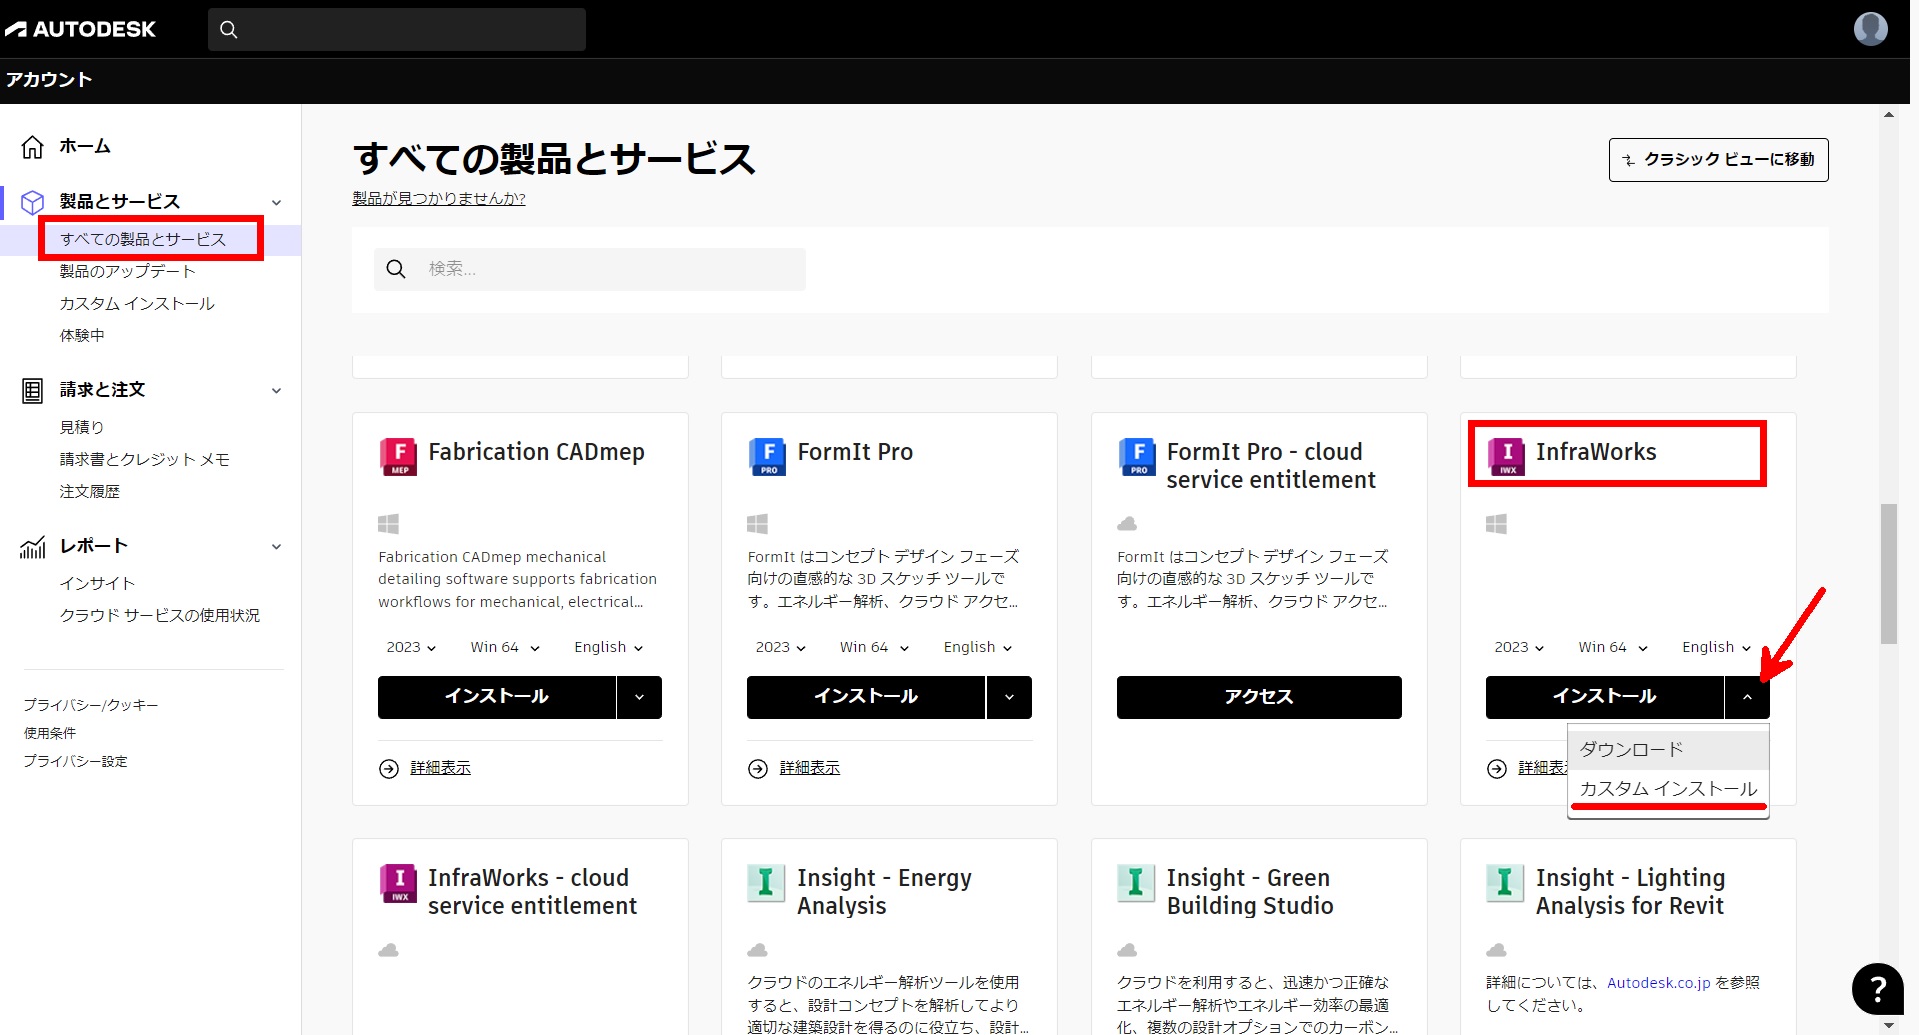Open the 2023 version dropdown for InfraWorks

1519,647
